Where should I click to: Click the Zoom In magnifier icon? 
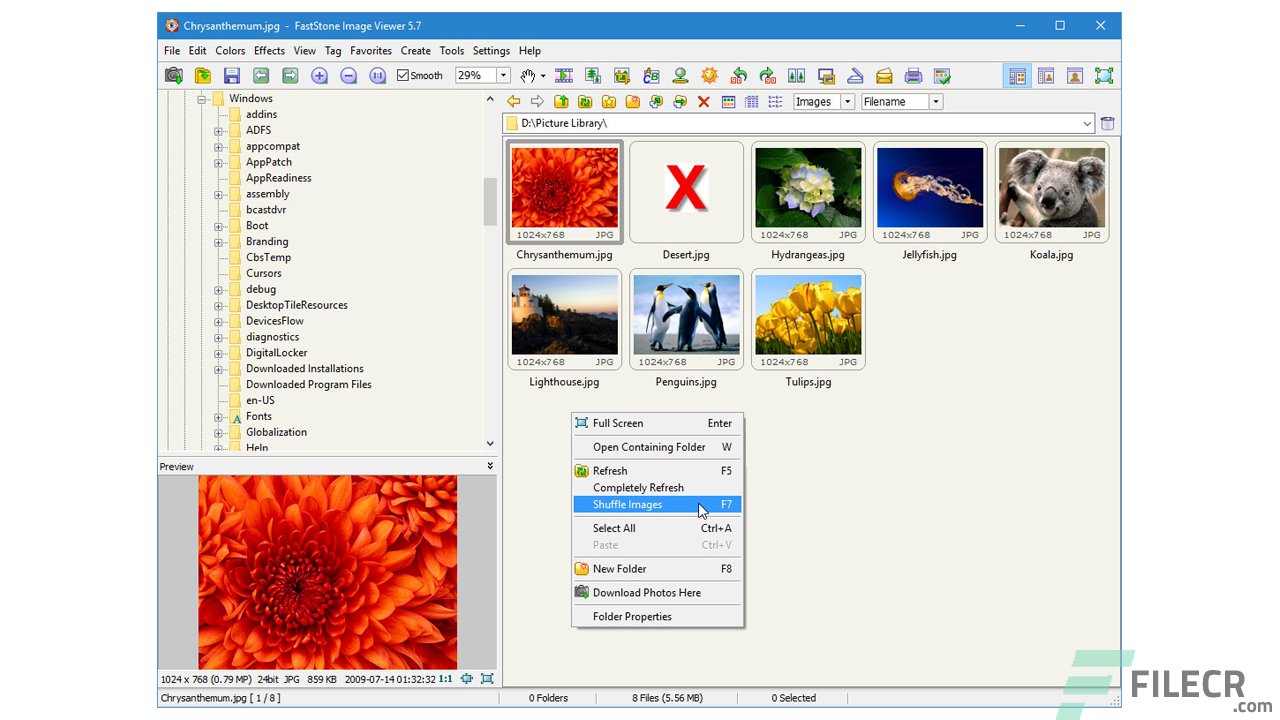pos(319,75)
